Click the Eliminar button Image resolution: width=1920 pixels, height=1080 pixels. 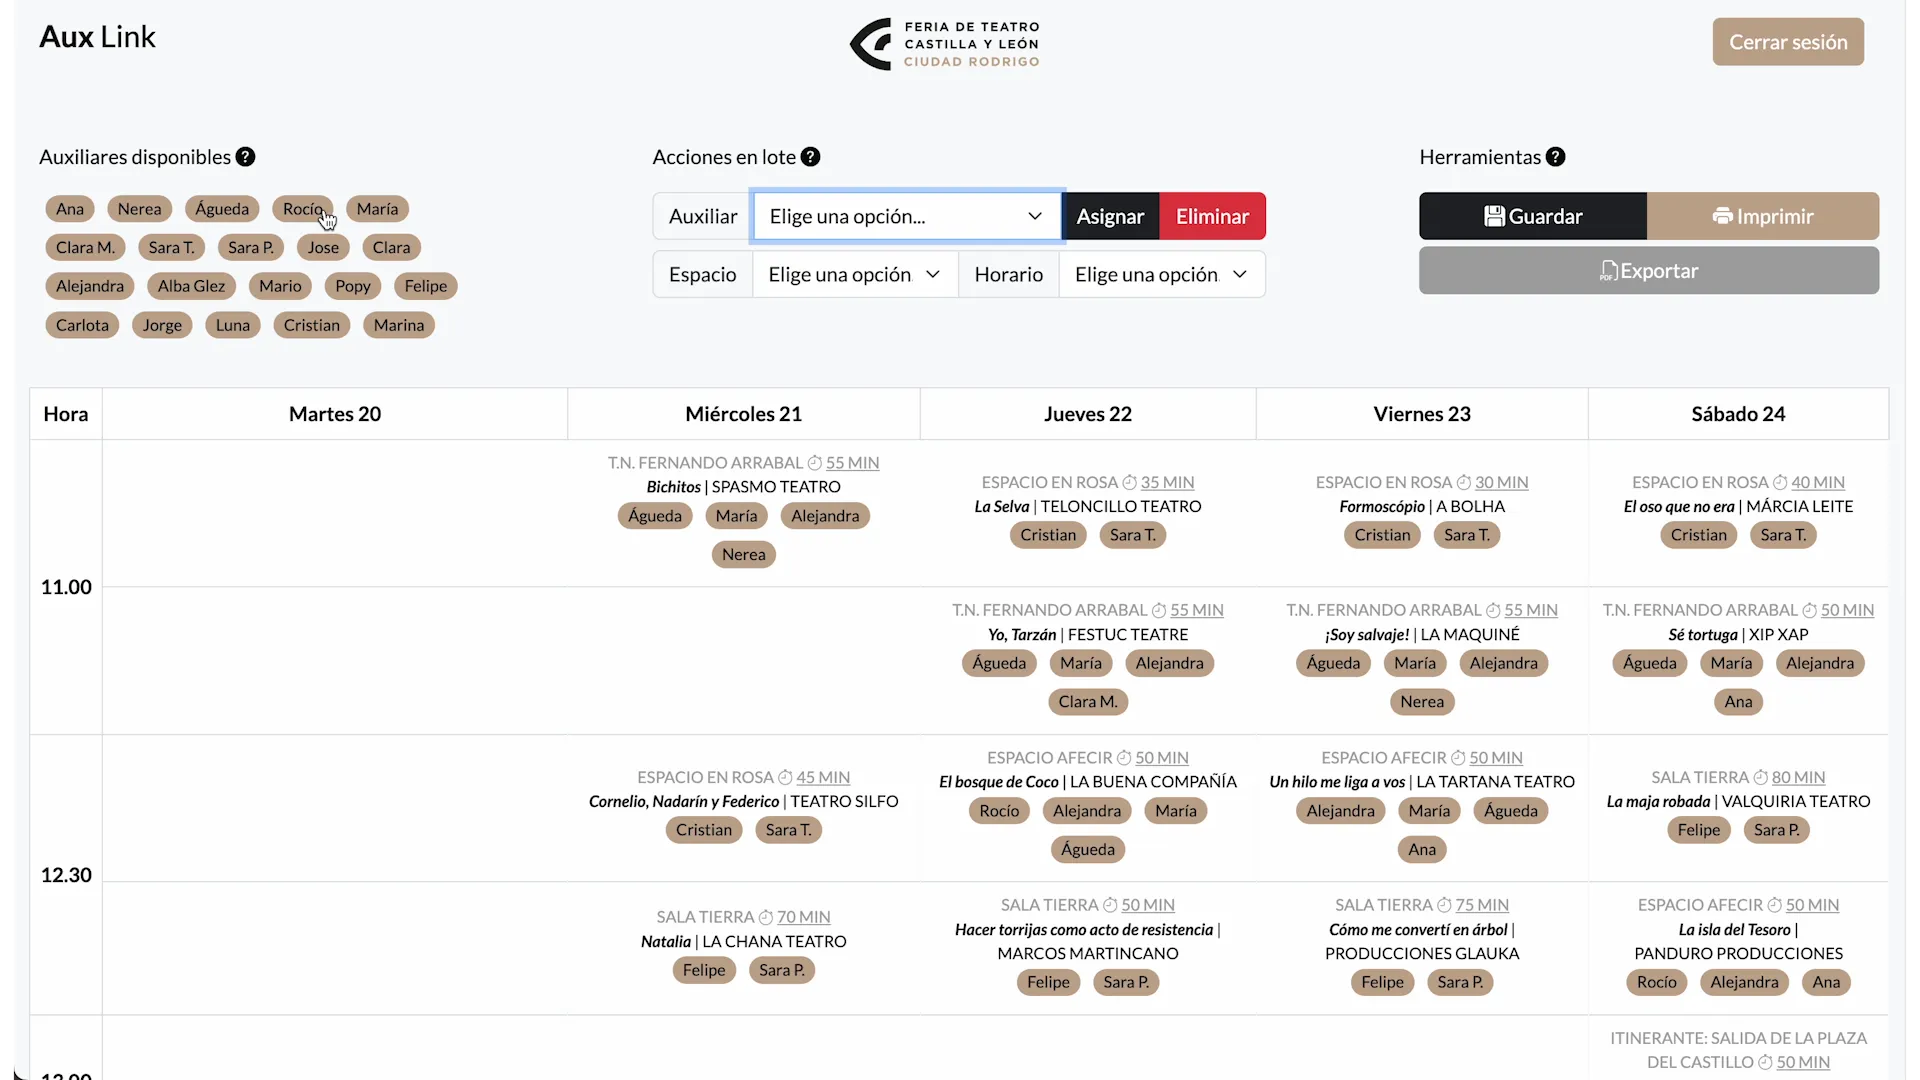[x=1212, y=216]
